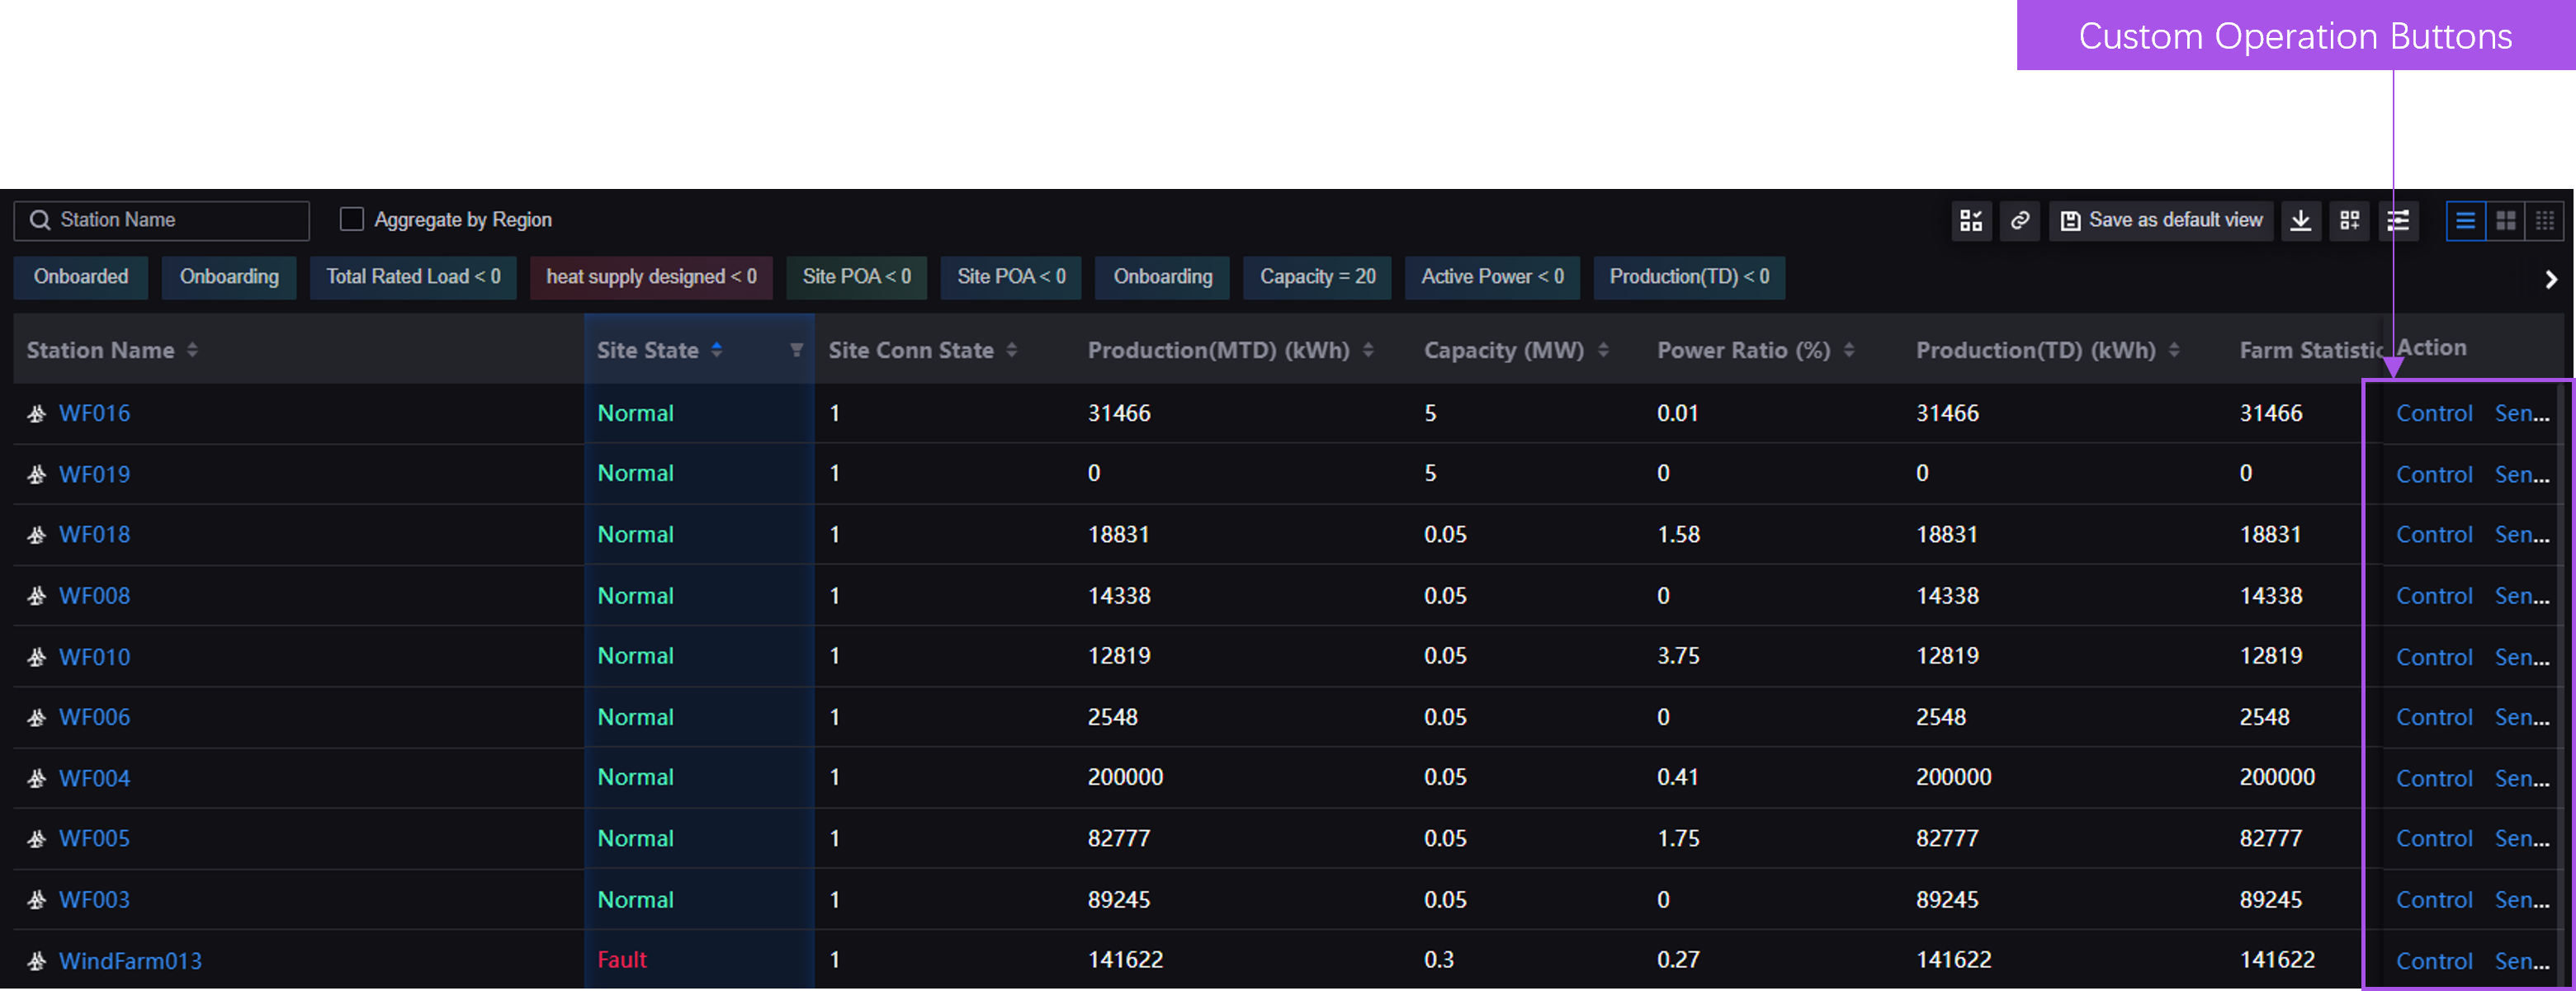Image resolution: width=2576 pixels, height=991 pixels.
Task: Open Site State column filter
Action: [796, 350]
